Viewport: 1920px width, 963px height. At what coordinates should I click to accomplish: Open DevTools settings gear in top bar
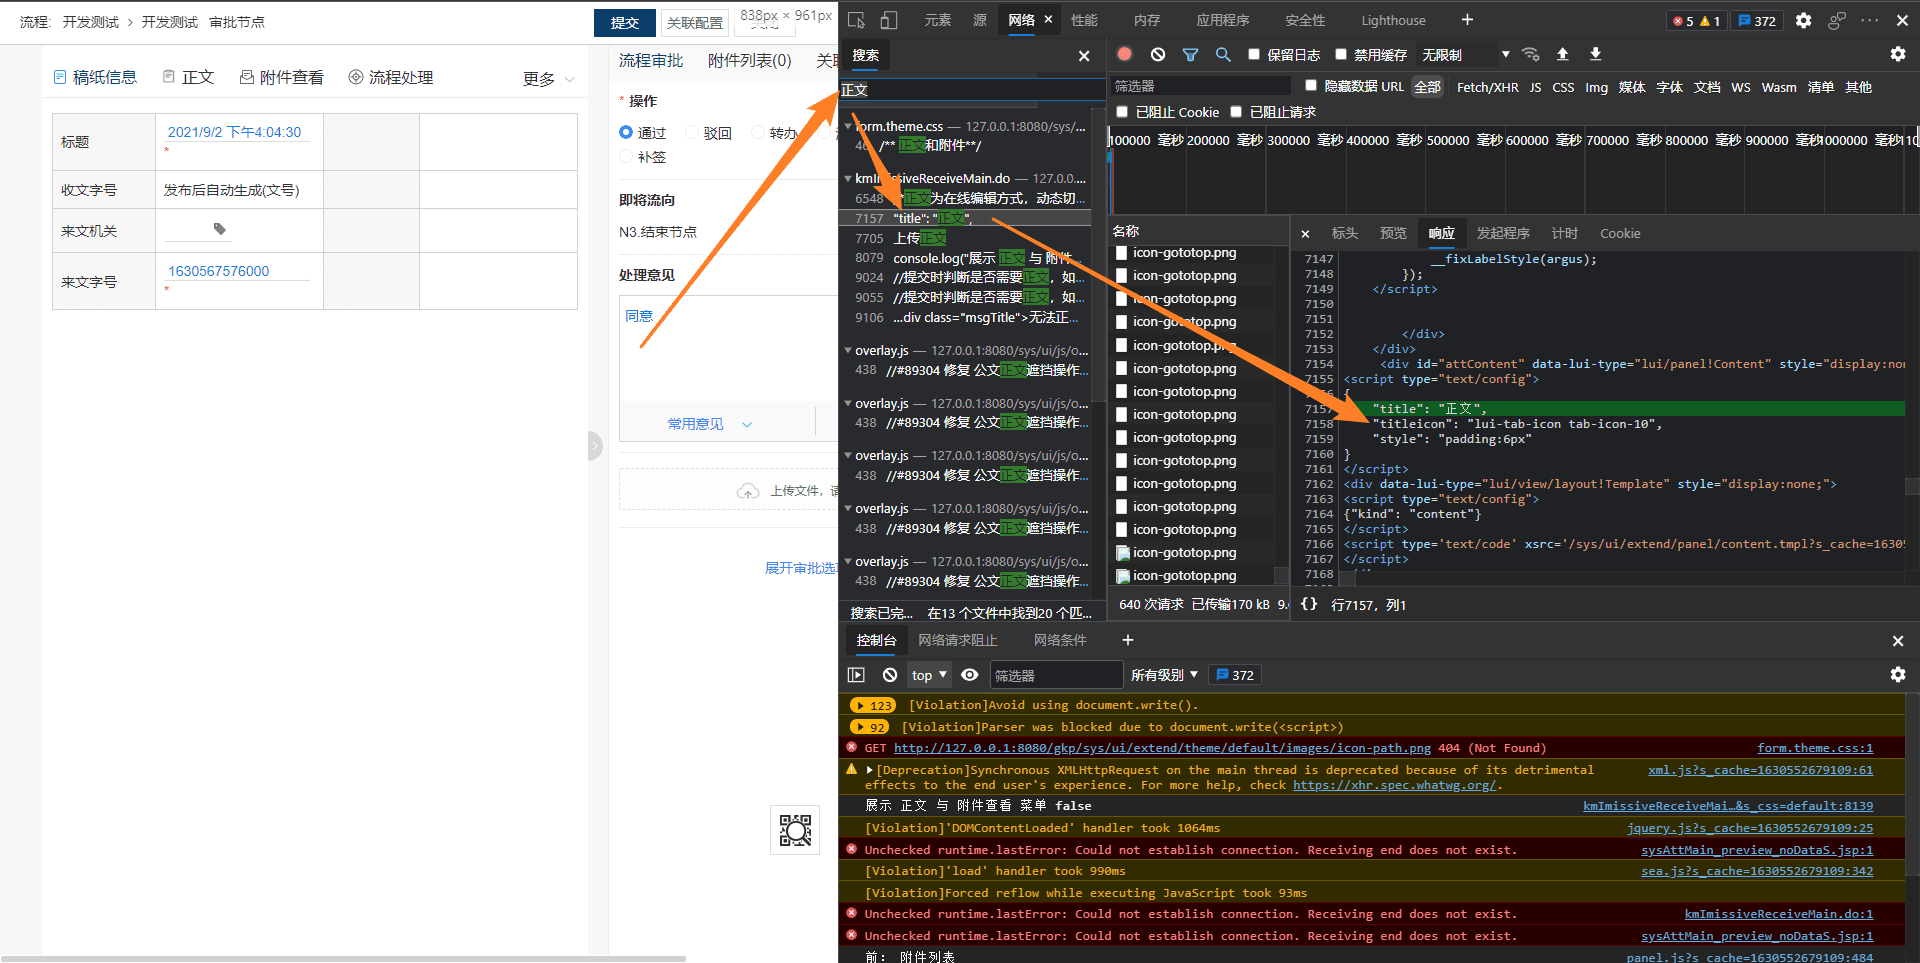coord(1803,20)
